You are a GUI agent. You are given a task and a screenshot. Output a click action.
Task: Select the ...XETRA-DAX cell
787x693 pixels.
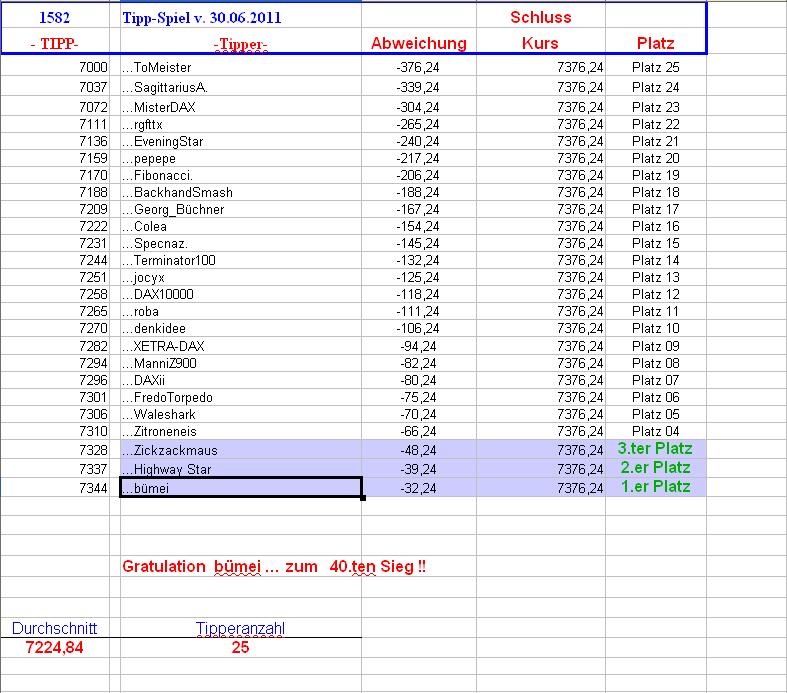(240, 346)
